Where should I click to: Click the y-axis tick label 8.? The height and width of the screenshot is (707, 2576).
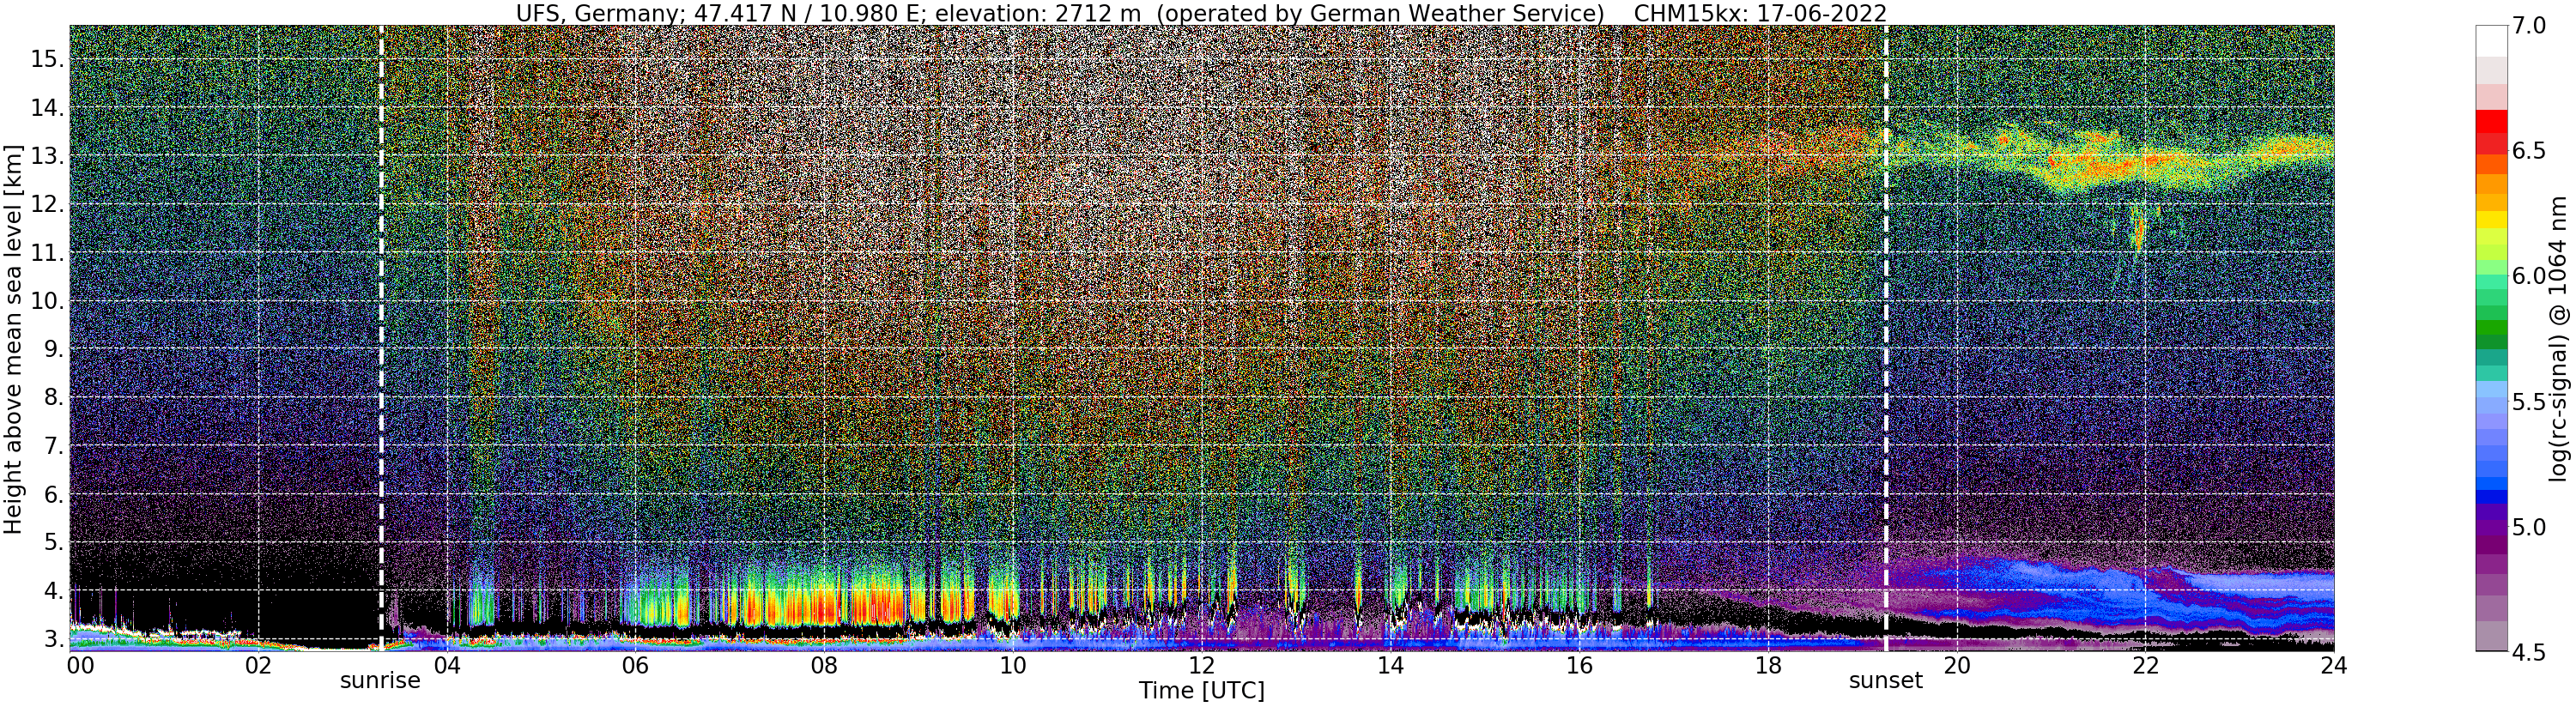pyautogui.click(x=53, y=397)
